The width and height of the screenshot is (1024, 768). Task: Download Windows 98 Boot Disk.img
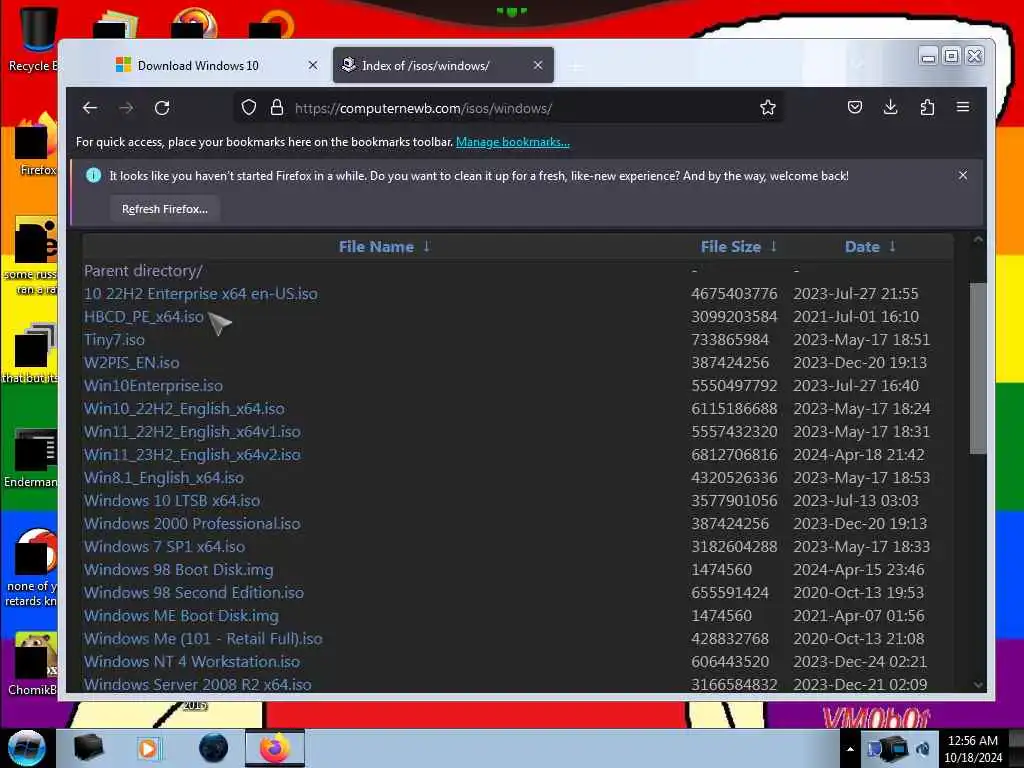coord(178,569)
